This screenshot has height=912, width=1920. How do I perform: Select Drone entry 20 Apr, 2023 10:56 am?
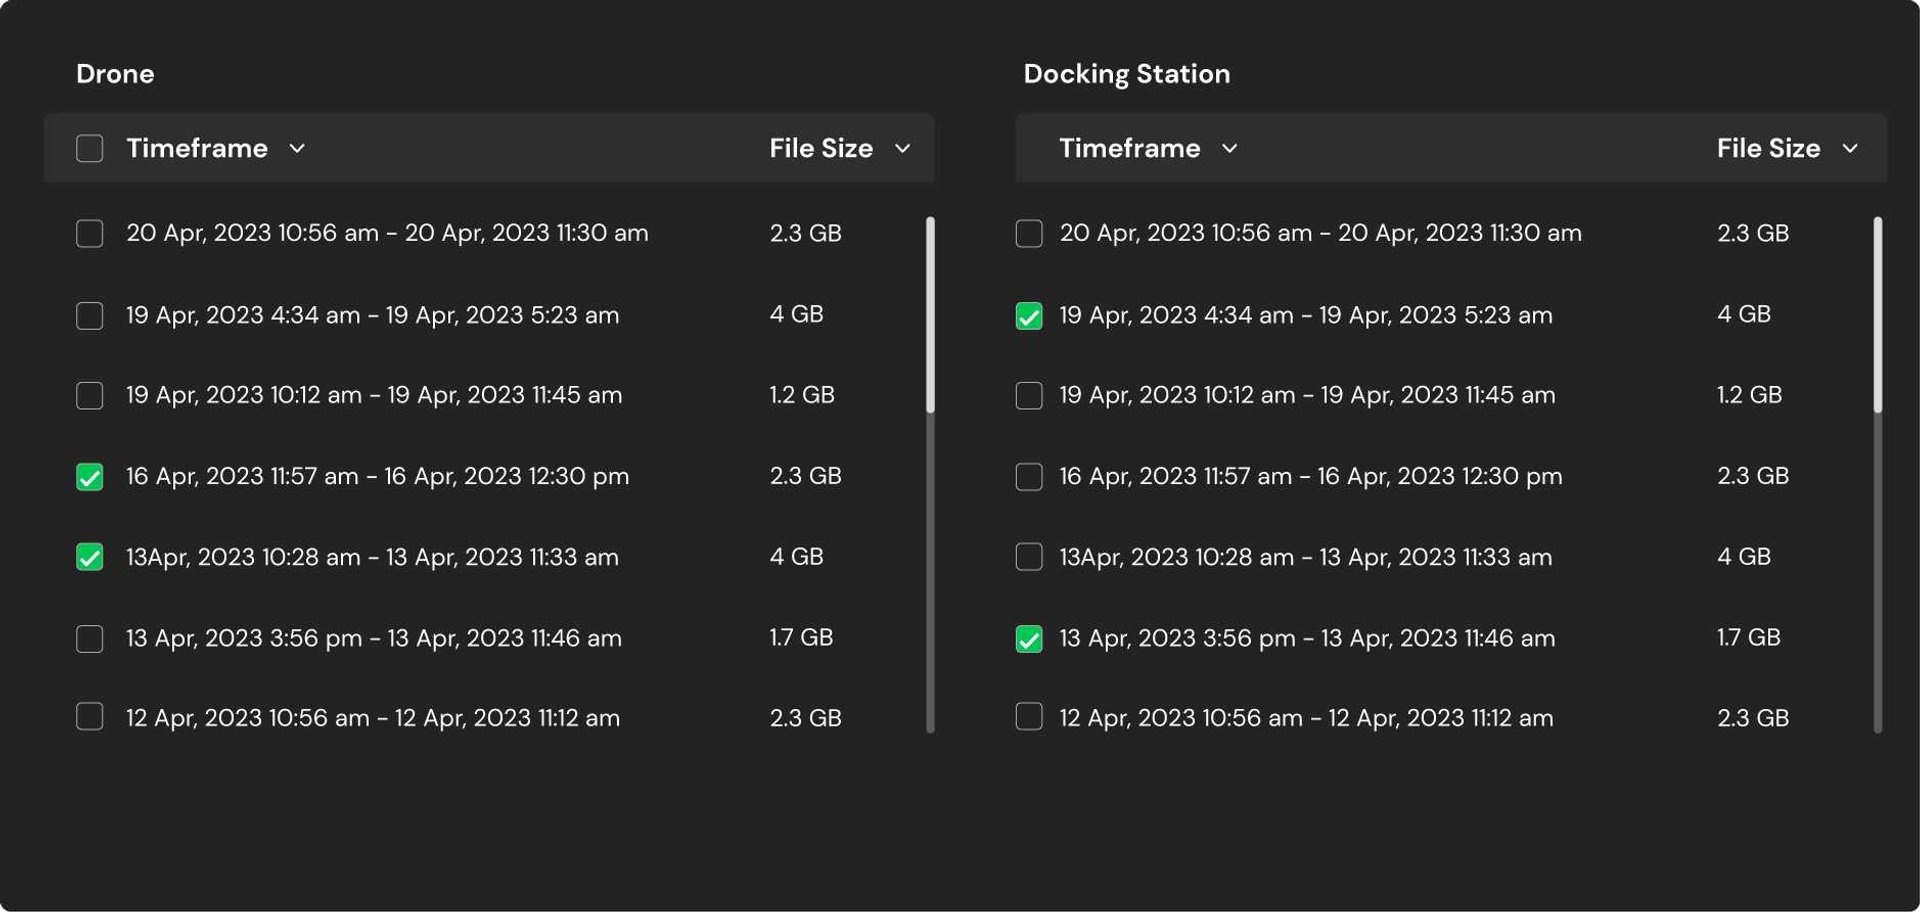[387, 233]
